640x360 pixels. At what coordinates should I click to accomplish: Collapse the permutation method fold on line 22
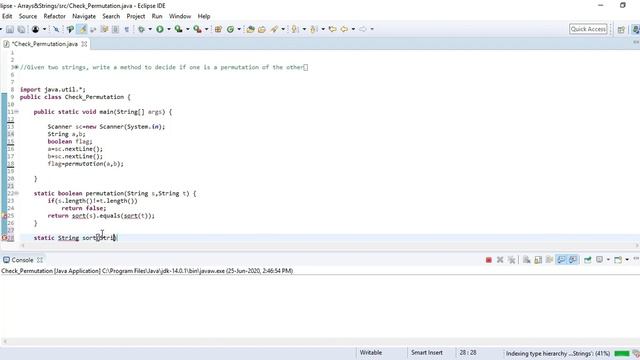[x=17, y=193]
